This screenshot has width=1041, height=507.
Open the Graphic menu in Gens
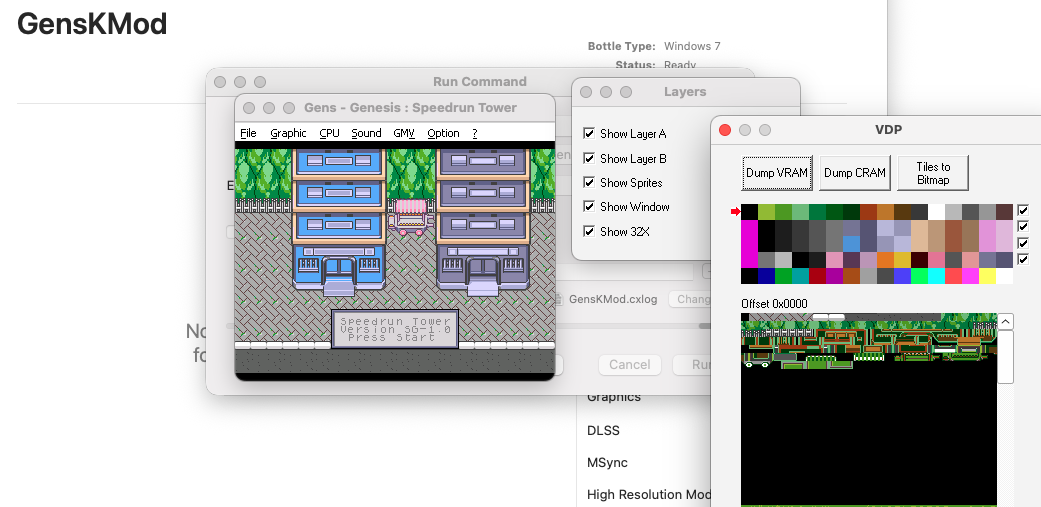click(288, 133)
